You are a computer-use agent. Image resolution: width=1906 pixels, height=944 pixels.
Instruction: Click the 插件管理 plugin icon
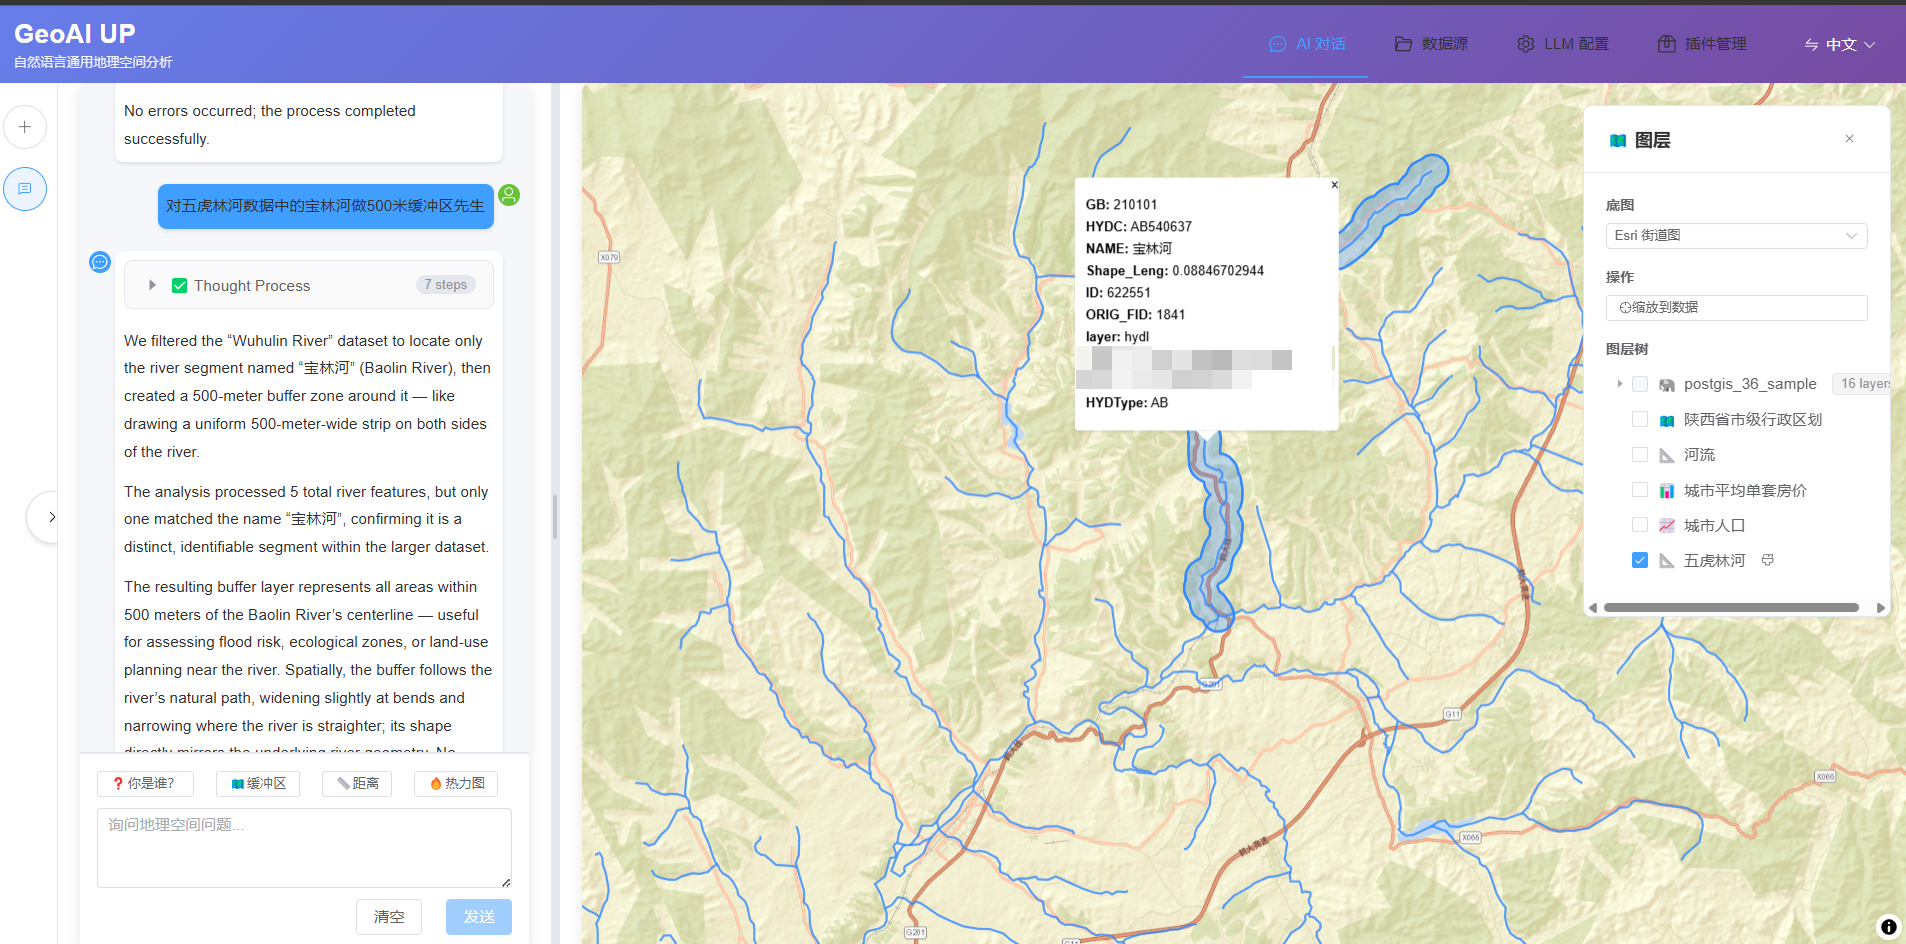[1667, 44]
